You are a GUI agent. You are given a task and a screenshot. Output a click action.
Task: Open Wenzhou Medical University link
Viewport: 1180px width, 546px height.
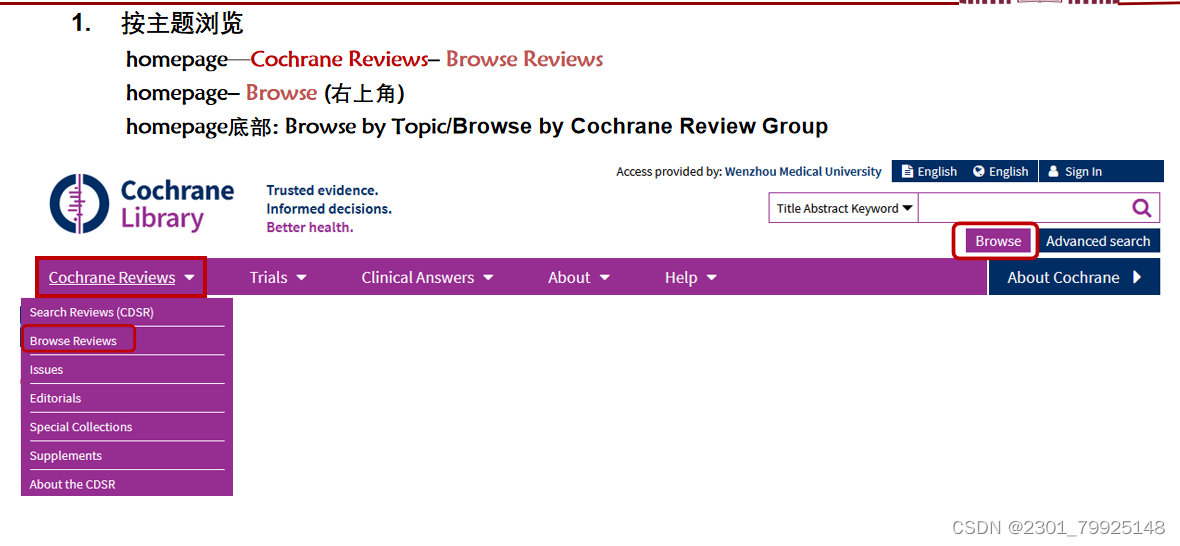803,171
